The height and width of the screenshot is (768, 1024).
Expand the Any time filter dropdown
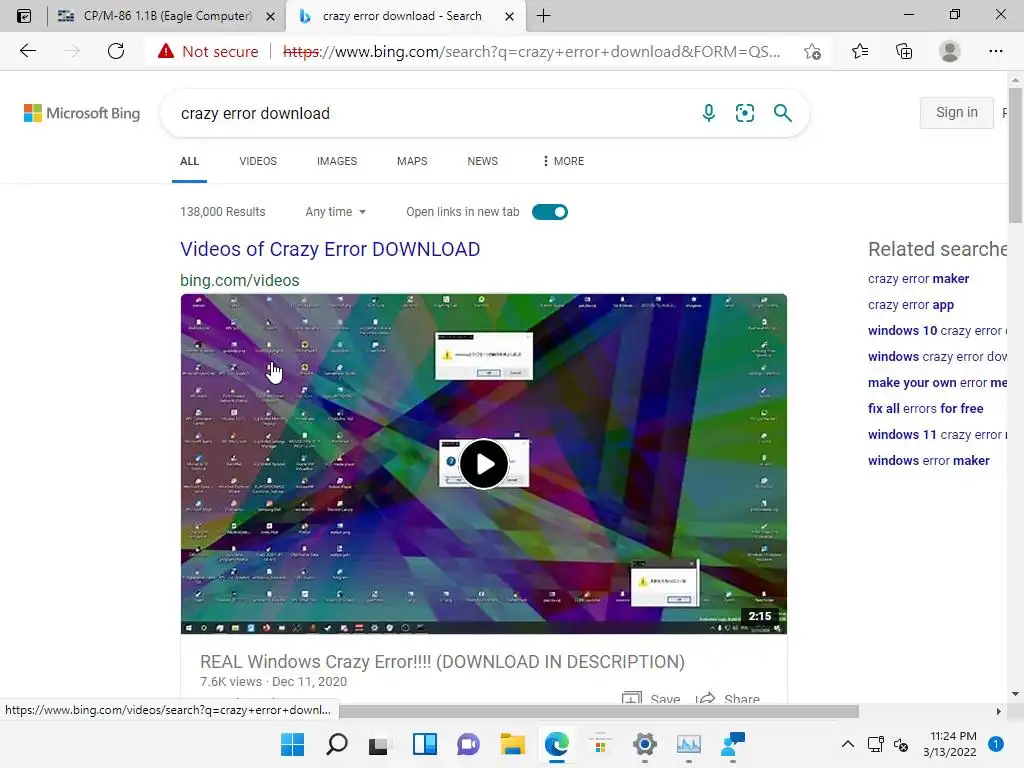(336, 212)
